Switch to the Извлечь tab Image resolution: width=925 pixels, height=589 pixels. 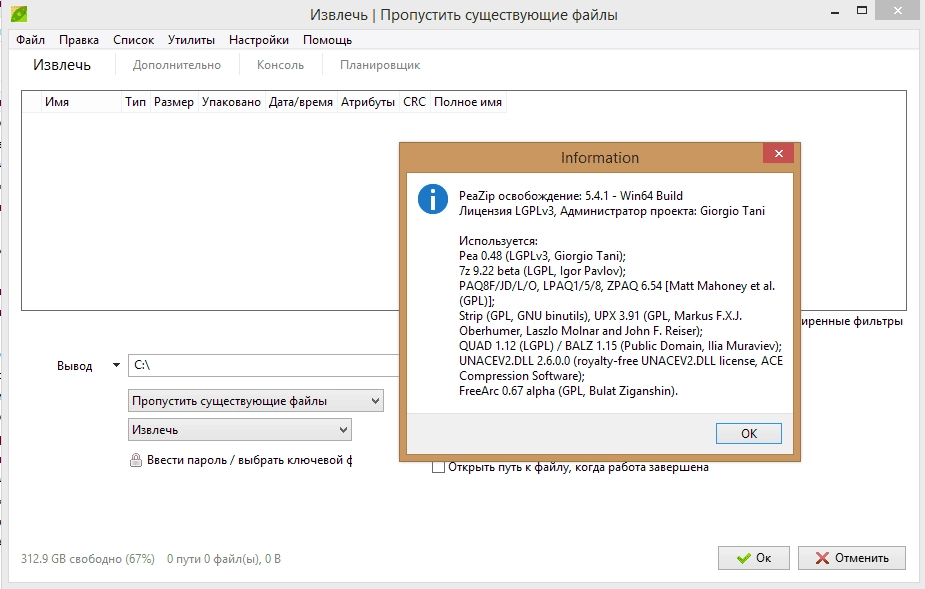[x=62, y=65]
